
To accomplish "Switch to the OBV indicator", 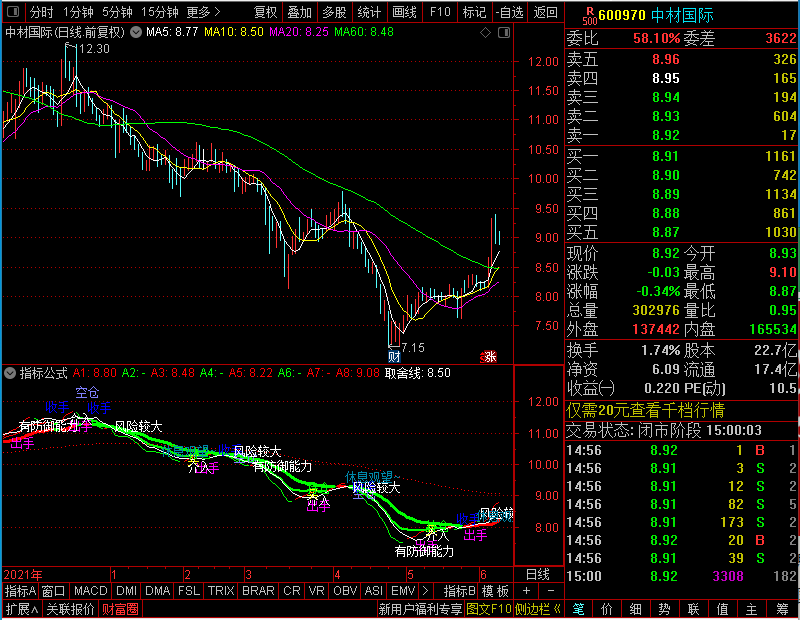I will coord(345,591).
